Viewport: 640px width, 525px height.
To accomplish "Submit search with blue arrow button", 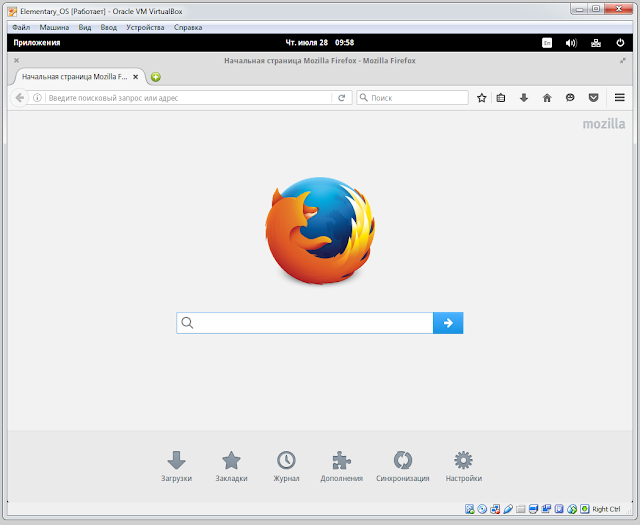I will pyautogui.click(x=448, y=323).
